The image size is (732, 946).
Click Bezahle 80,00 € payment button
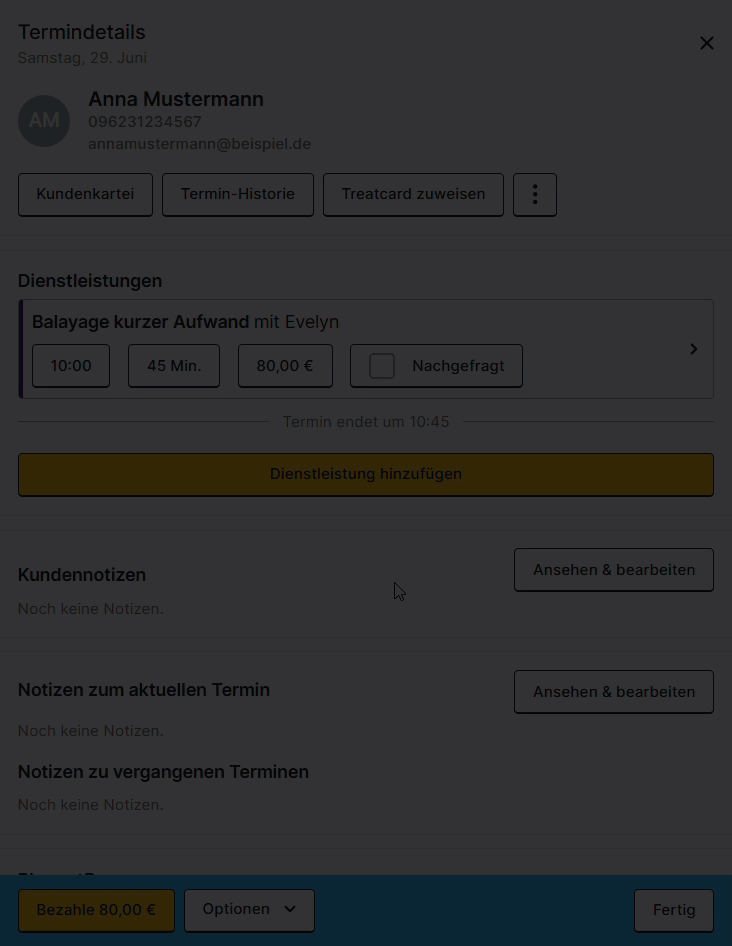point(96,910)
